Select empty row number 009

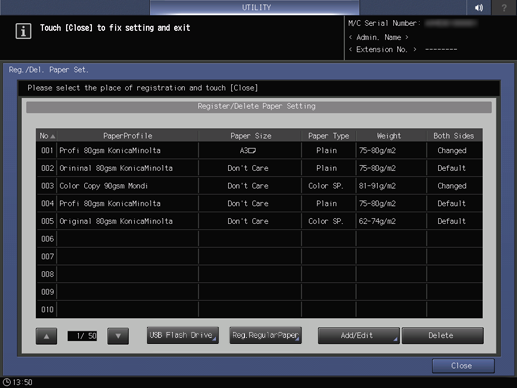coord(259,292)
